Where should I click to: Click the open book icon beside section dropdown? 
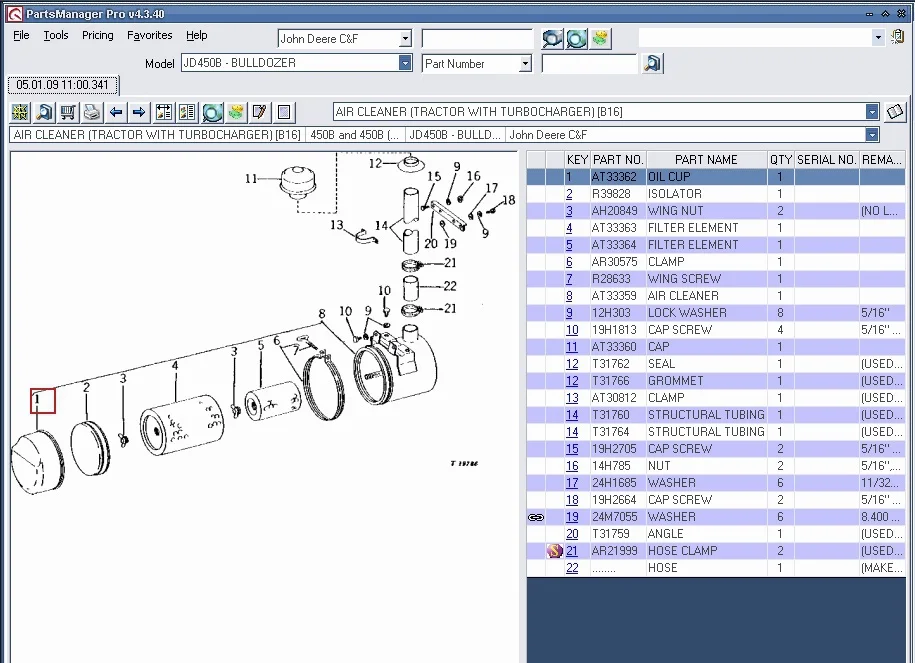pyautogui.click(x=896, y=112)
